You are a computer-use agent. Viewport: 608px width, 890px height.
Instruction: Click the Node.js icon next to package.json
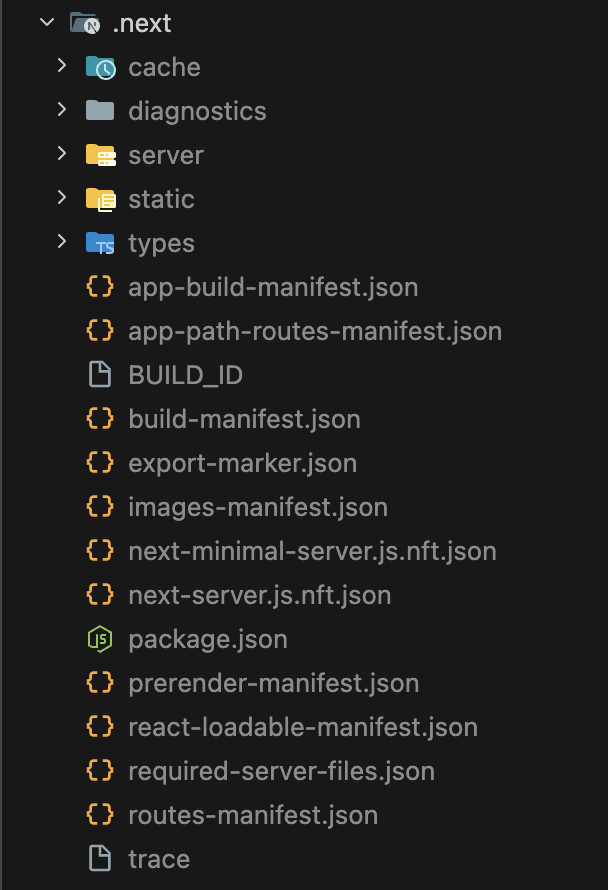100,639
